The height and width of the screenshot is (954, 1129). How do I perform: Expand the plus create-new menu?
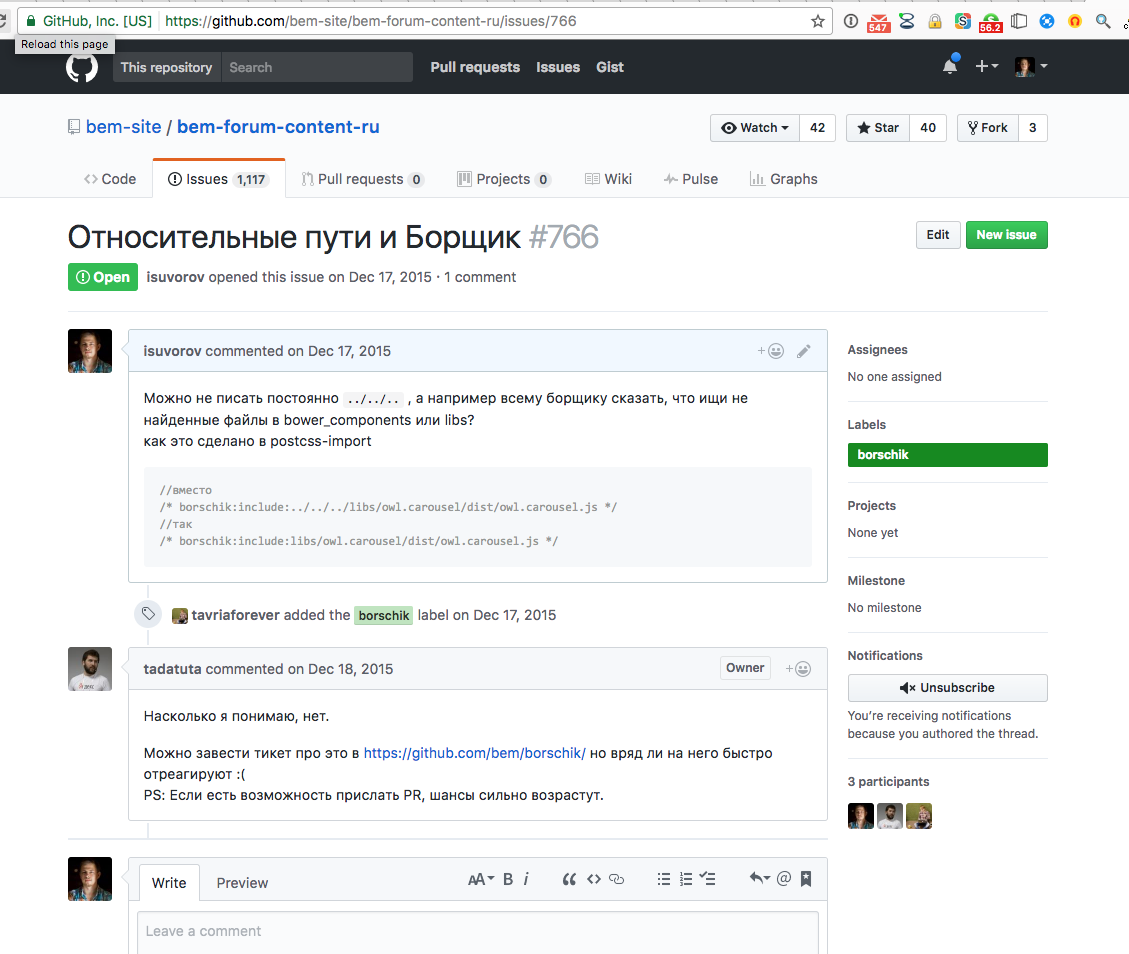click(x=986, y=66)
